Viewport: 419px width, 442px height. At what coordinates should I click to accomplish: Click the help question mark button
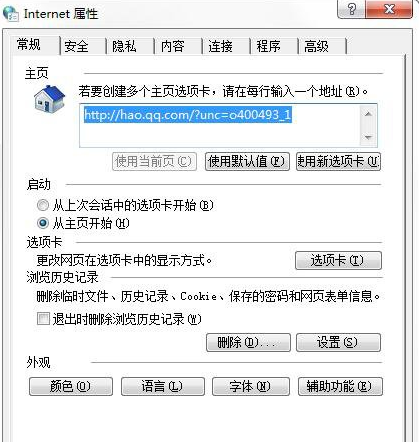[x=352, y=9]
